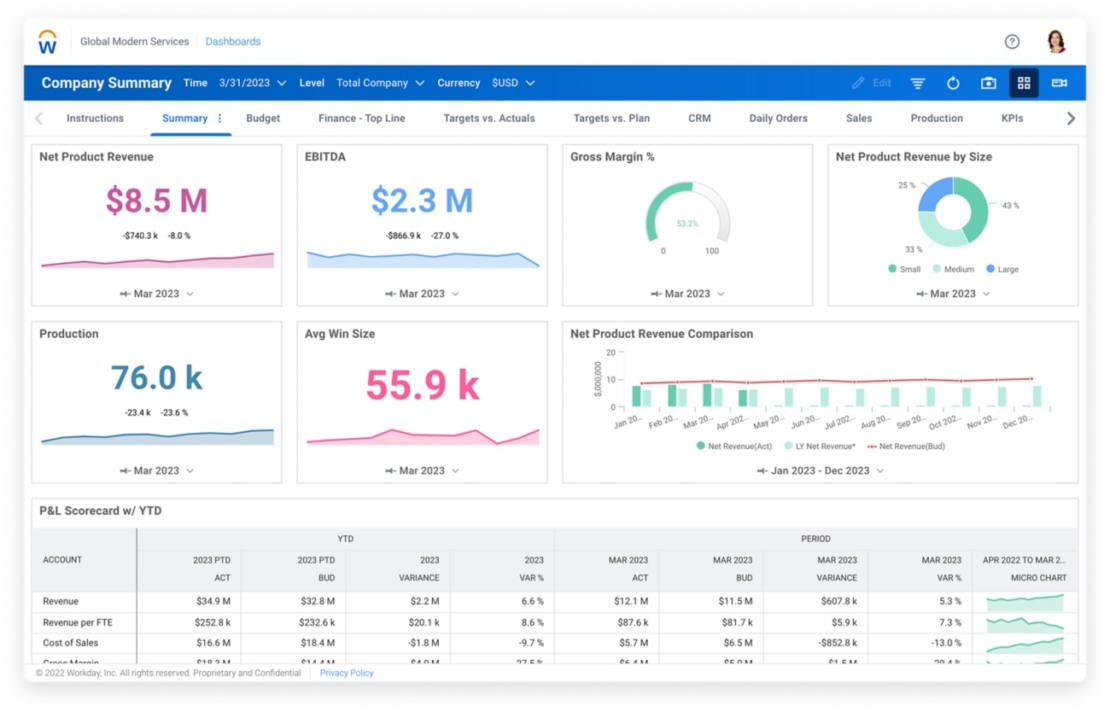
Task: Expand the Currency $USD dropdown
Action: (x=512, y=83)
